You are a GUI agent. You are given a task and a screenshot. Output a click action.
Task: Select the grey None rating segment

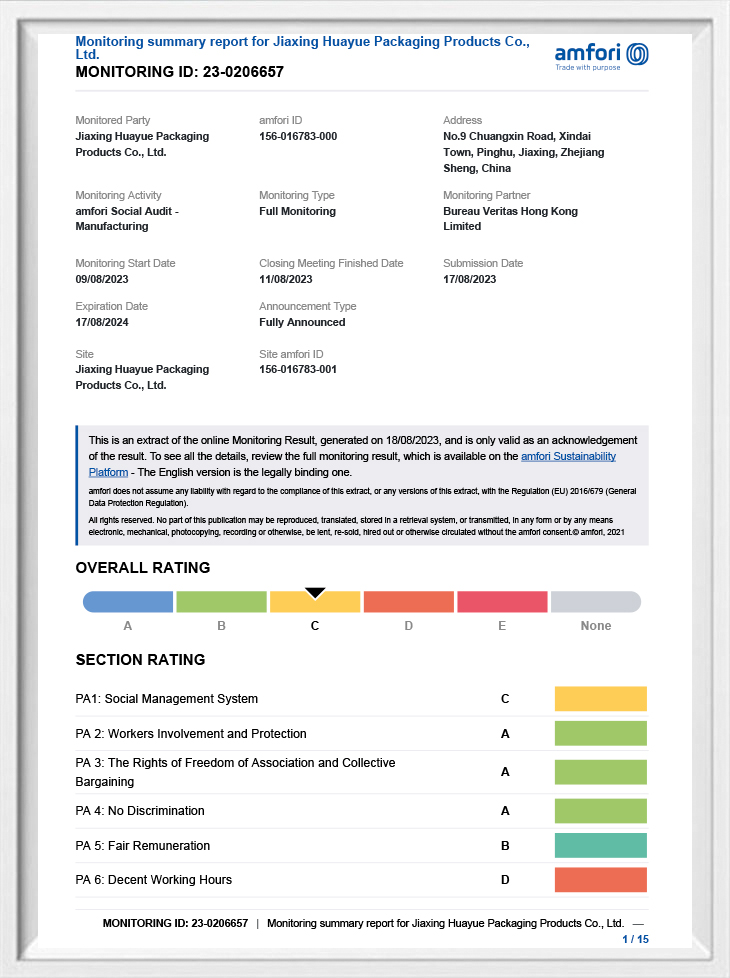point(596,602)
